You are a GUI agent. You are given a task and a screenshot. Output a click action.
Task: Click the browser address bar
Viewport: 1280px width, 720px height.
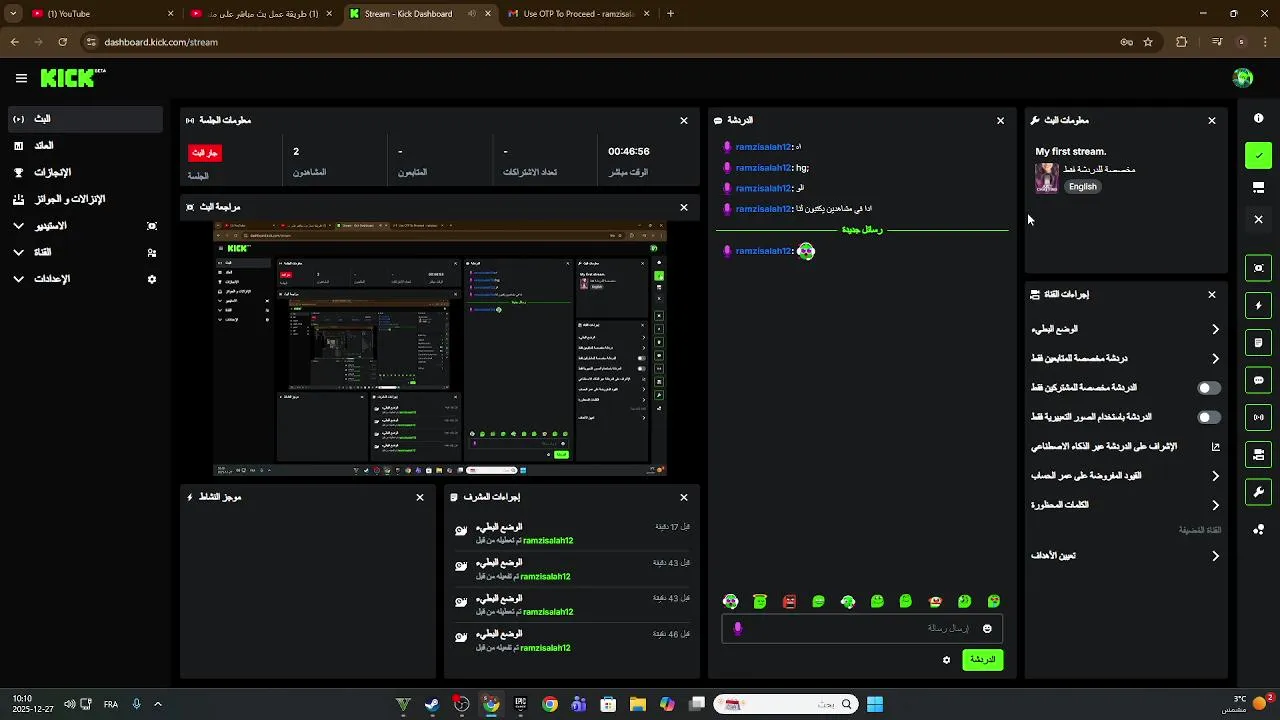(x=600, y=42)
